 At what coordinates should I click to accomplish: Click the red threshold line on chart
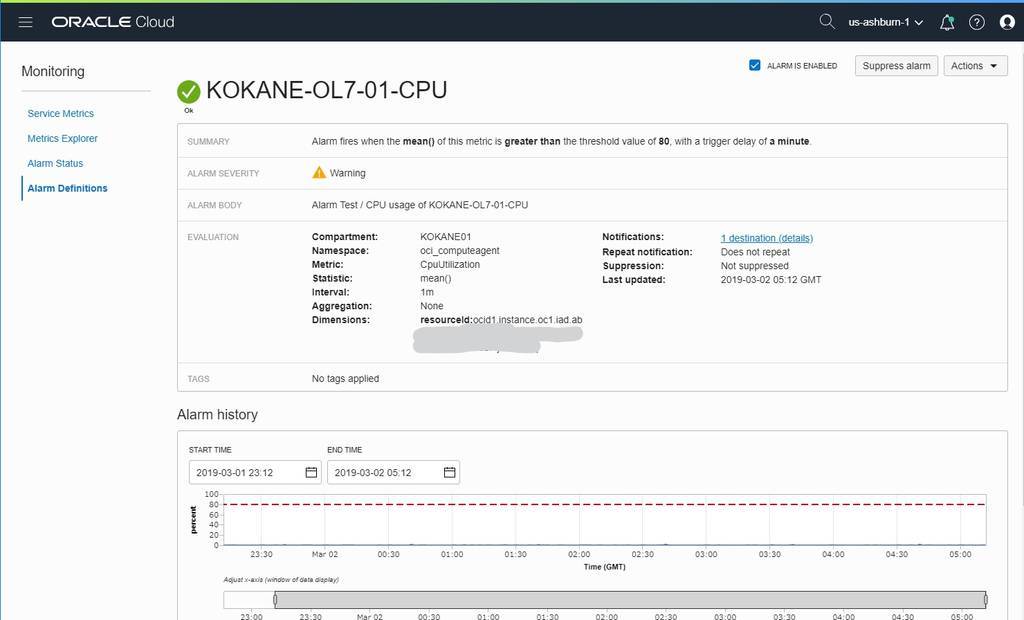pos(605,504)
